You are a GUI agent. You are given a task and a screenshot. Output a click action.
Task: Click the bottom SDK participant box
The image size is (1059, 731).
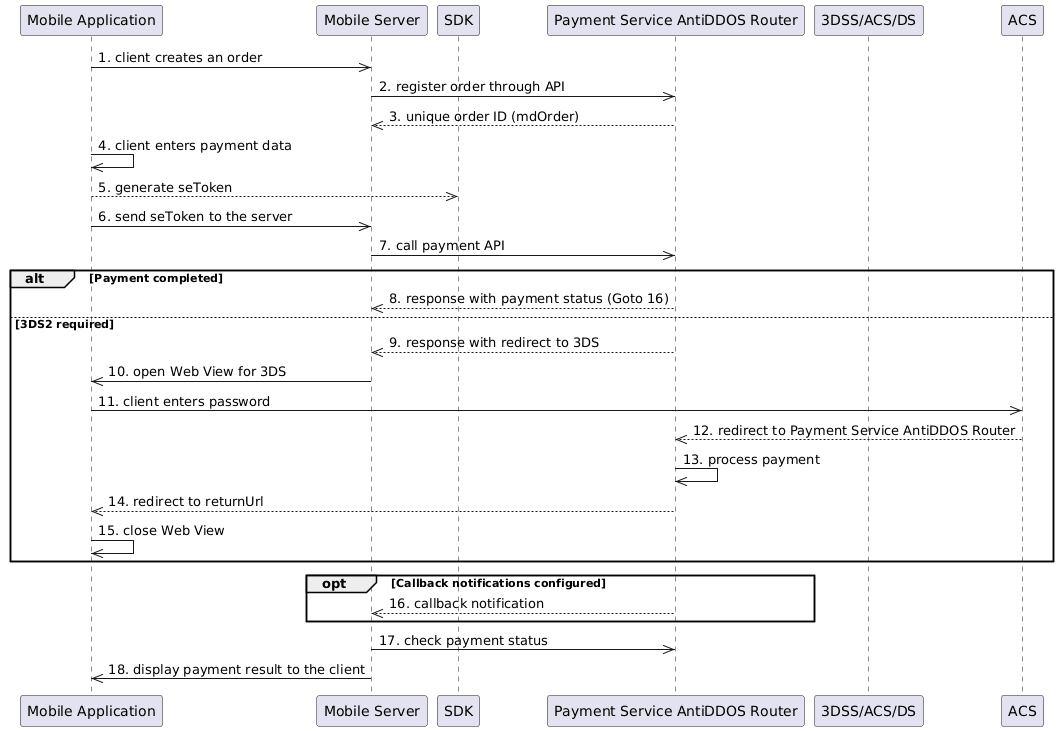pyautogui.click(x=458, y=711)
